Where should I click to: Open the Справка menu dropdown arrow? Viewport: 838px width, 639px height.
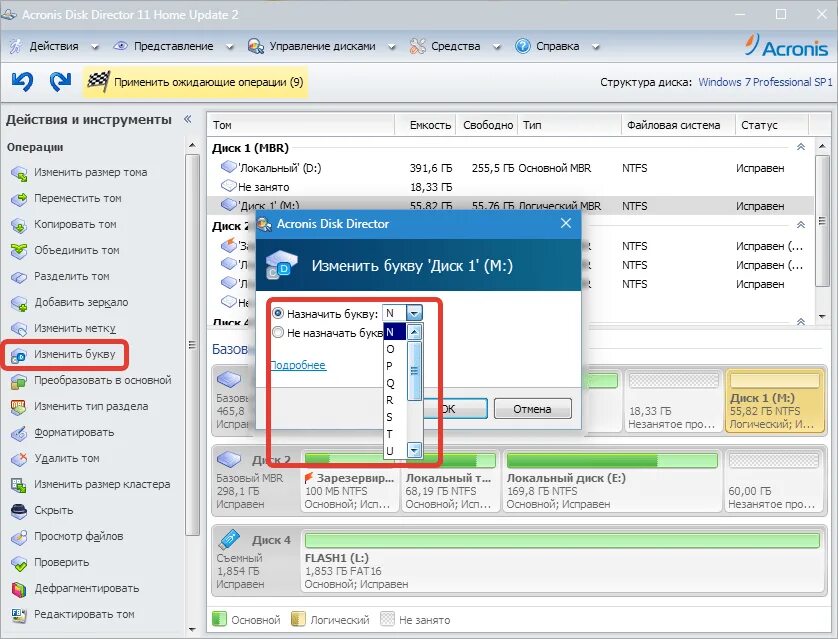pos(595,47)
